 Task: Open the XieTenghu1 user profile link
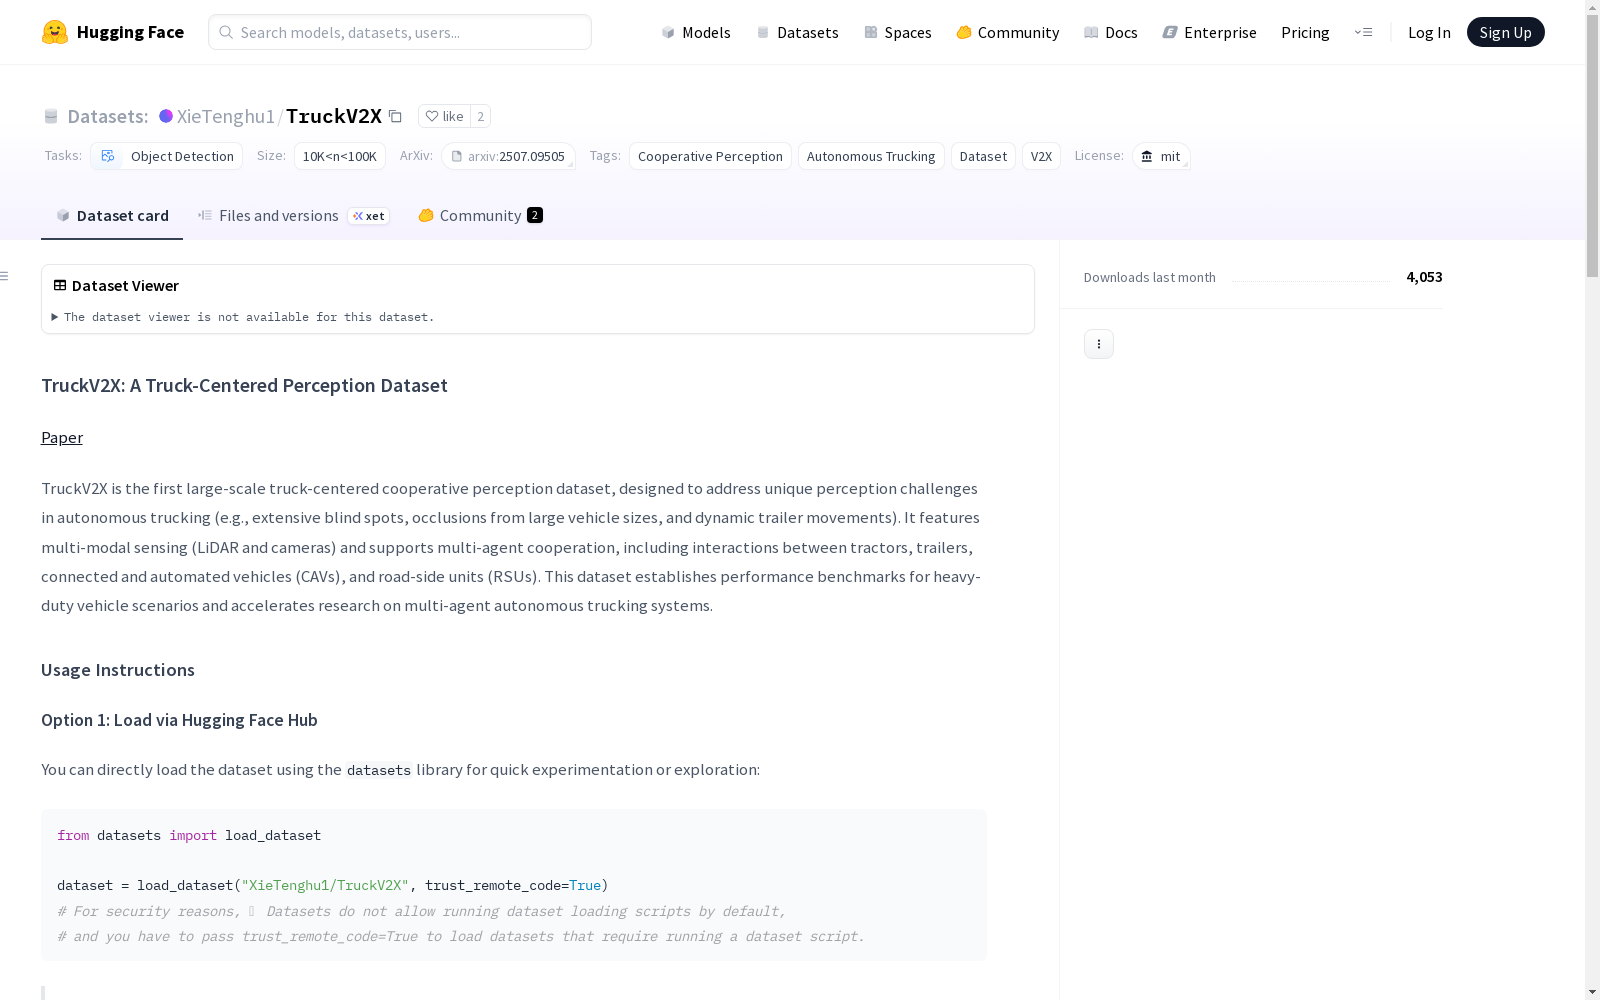(225, 116)
